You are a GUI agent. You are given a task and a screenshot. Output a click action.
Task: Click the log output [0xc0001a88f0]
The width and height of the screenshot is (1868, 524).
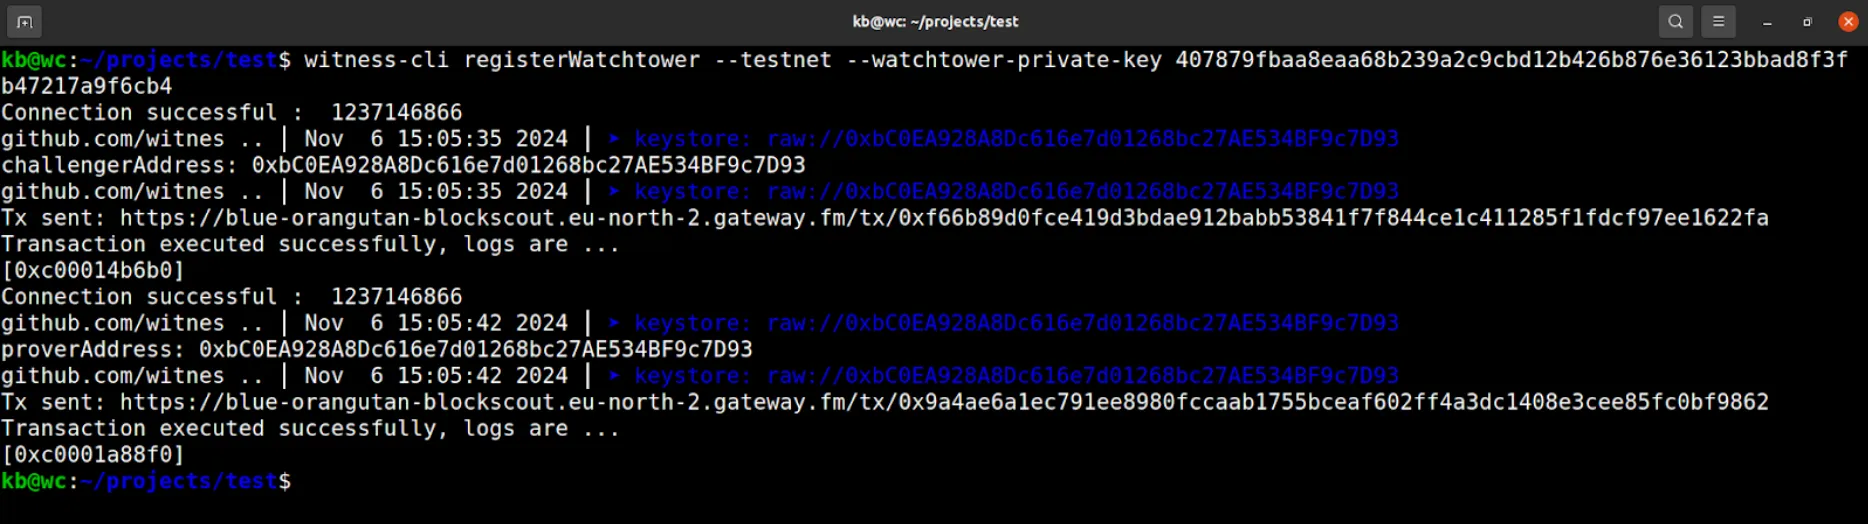(93, 454)
